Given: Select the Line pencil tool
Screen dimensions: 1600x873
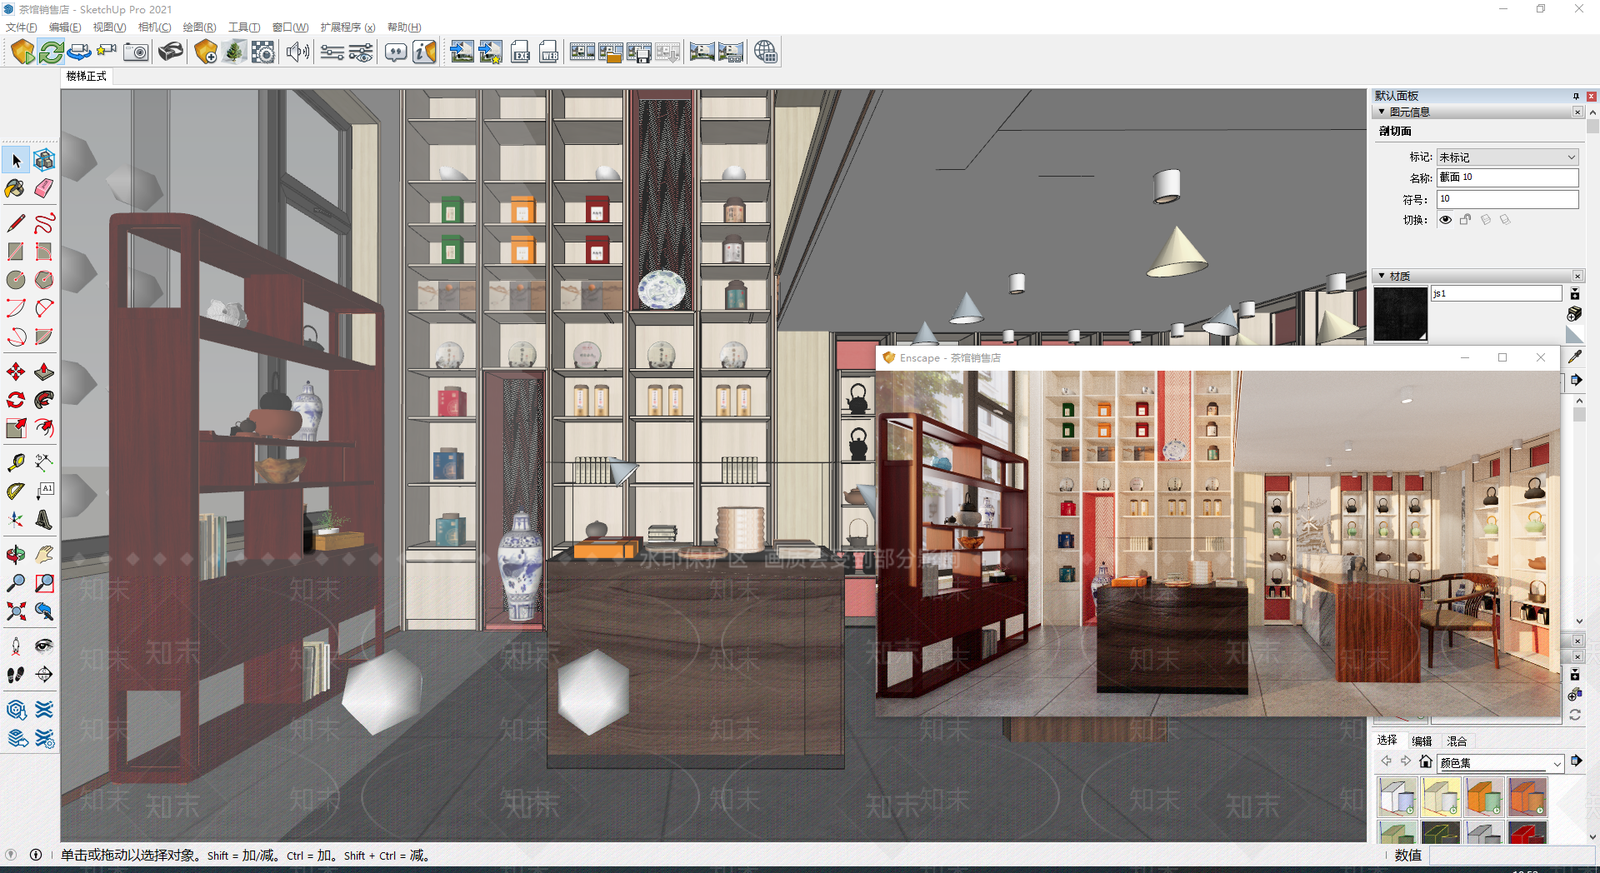Looking at the screenshot, I should pos(16,223).
